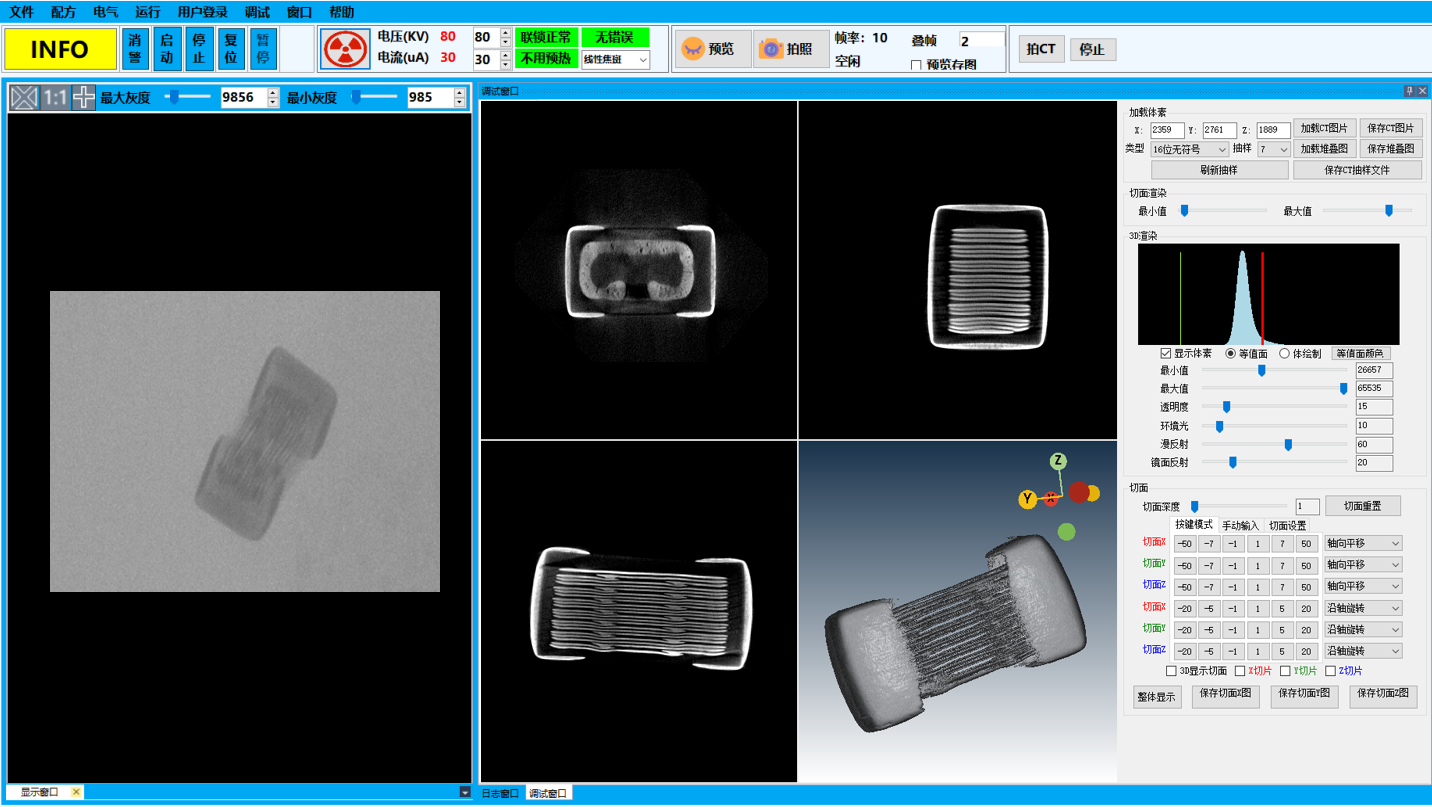
Task: Click the pin icon on 调试窗口 panel
Action: (1409, 91)
